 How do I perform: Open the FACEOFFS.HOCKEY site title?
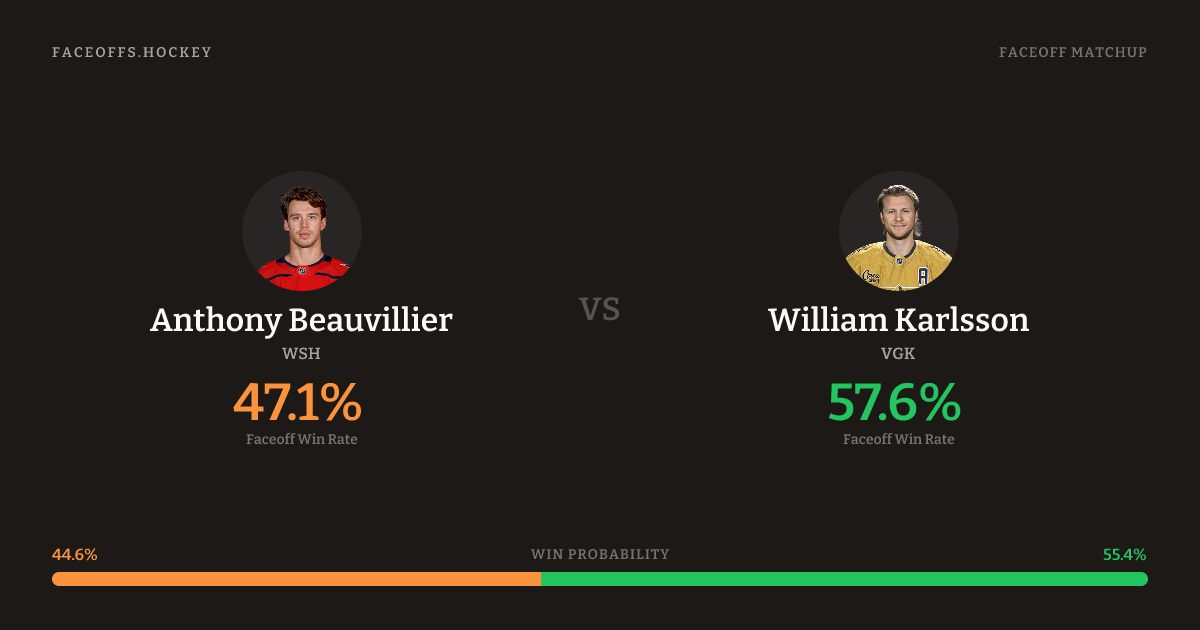coord(132,52)
